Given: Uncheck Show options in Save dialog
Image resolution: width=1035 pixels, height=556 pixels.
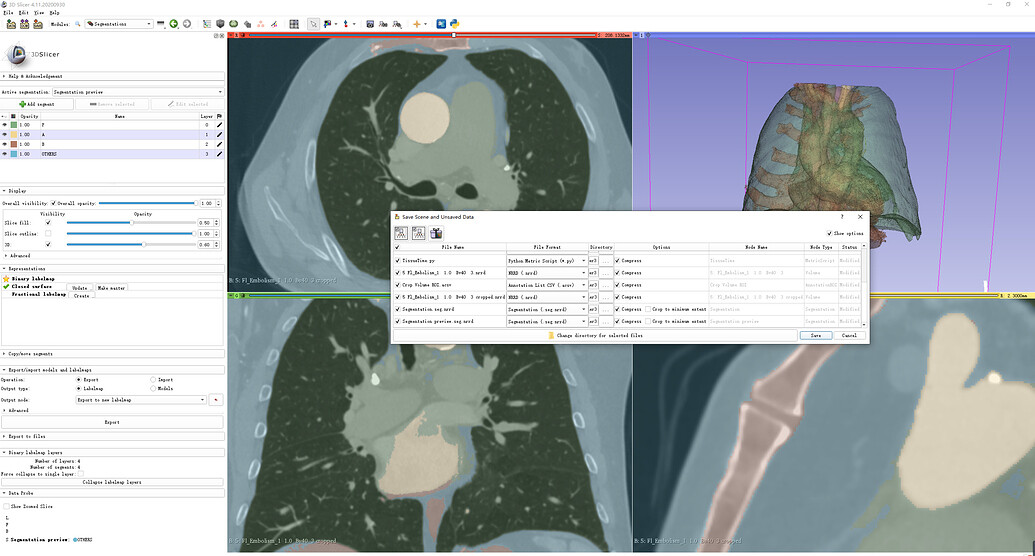Looking at the screenshot, I should (829, 233).
